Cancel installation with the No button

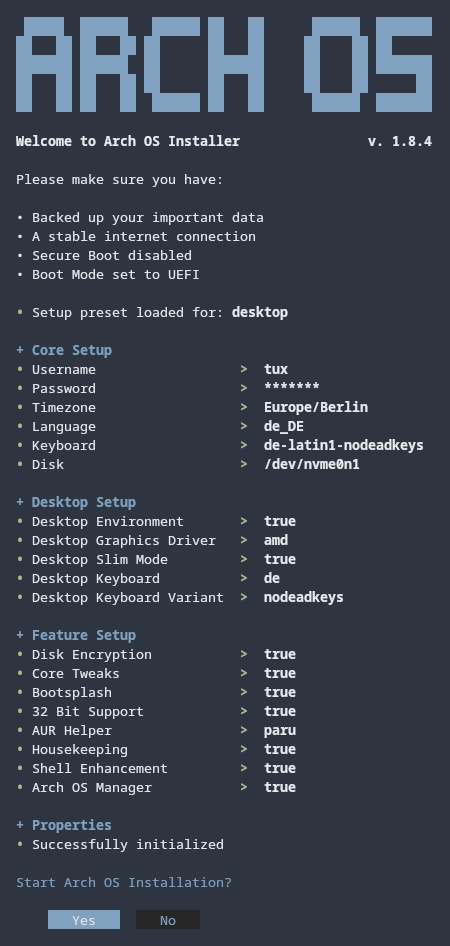[168, 919]
